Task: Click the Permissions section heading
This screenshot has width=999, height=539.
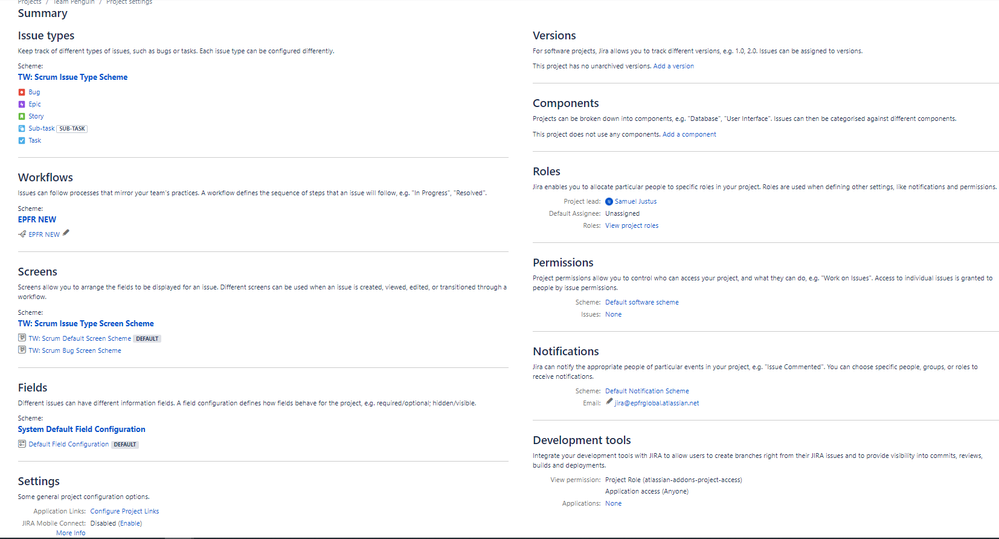Action: pos(563,262)
